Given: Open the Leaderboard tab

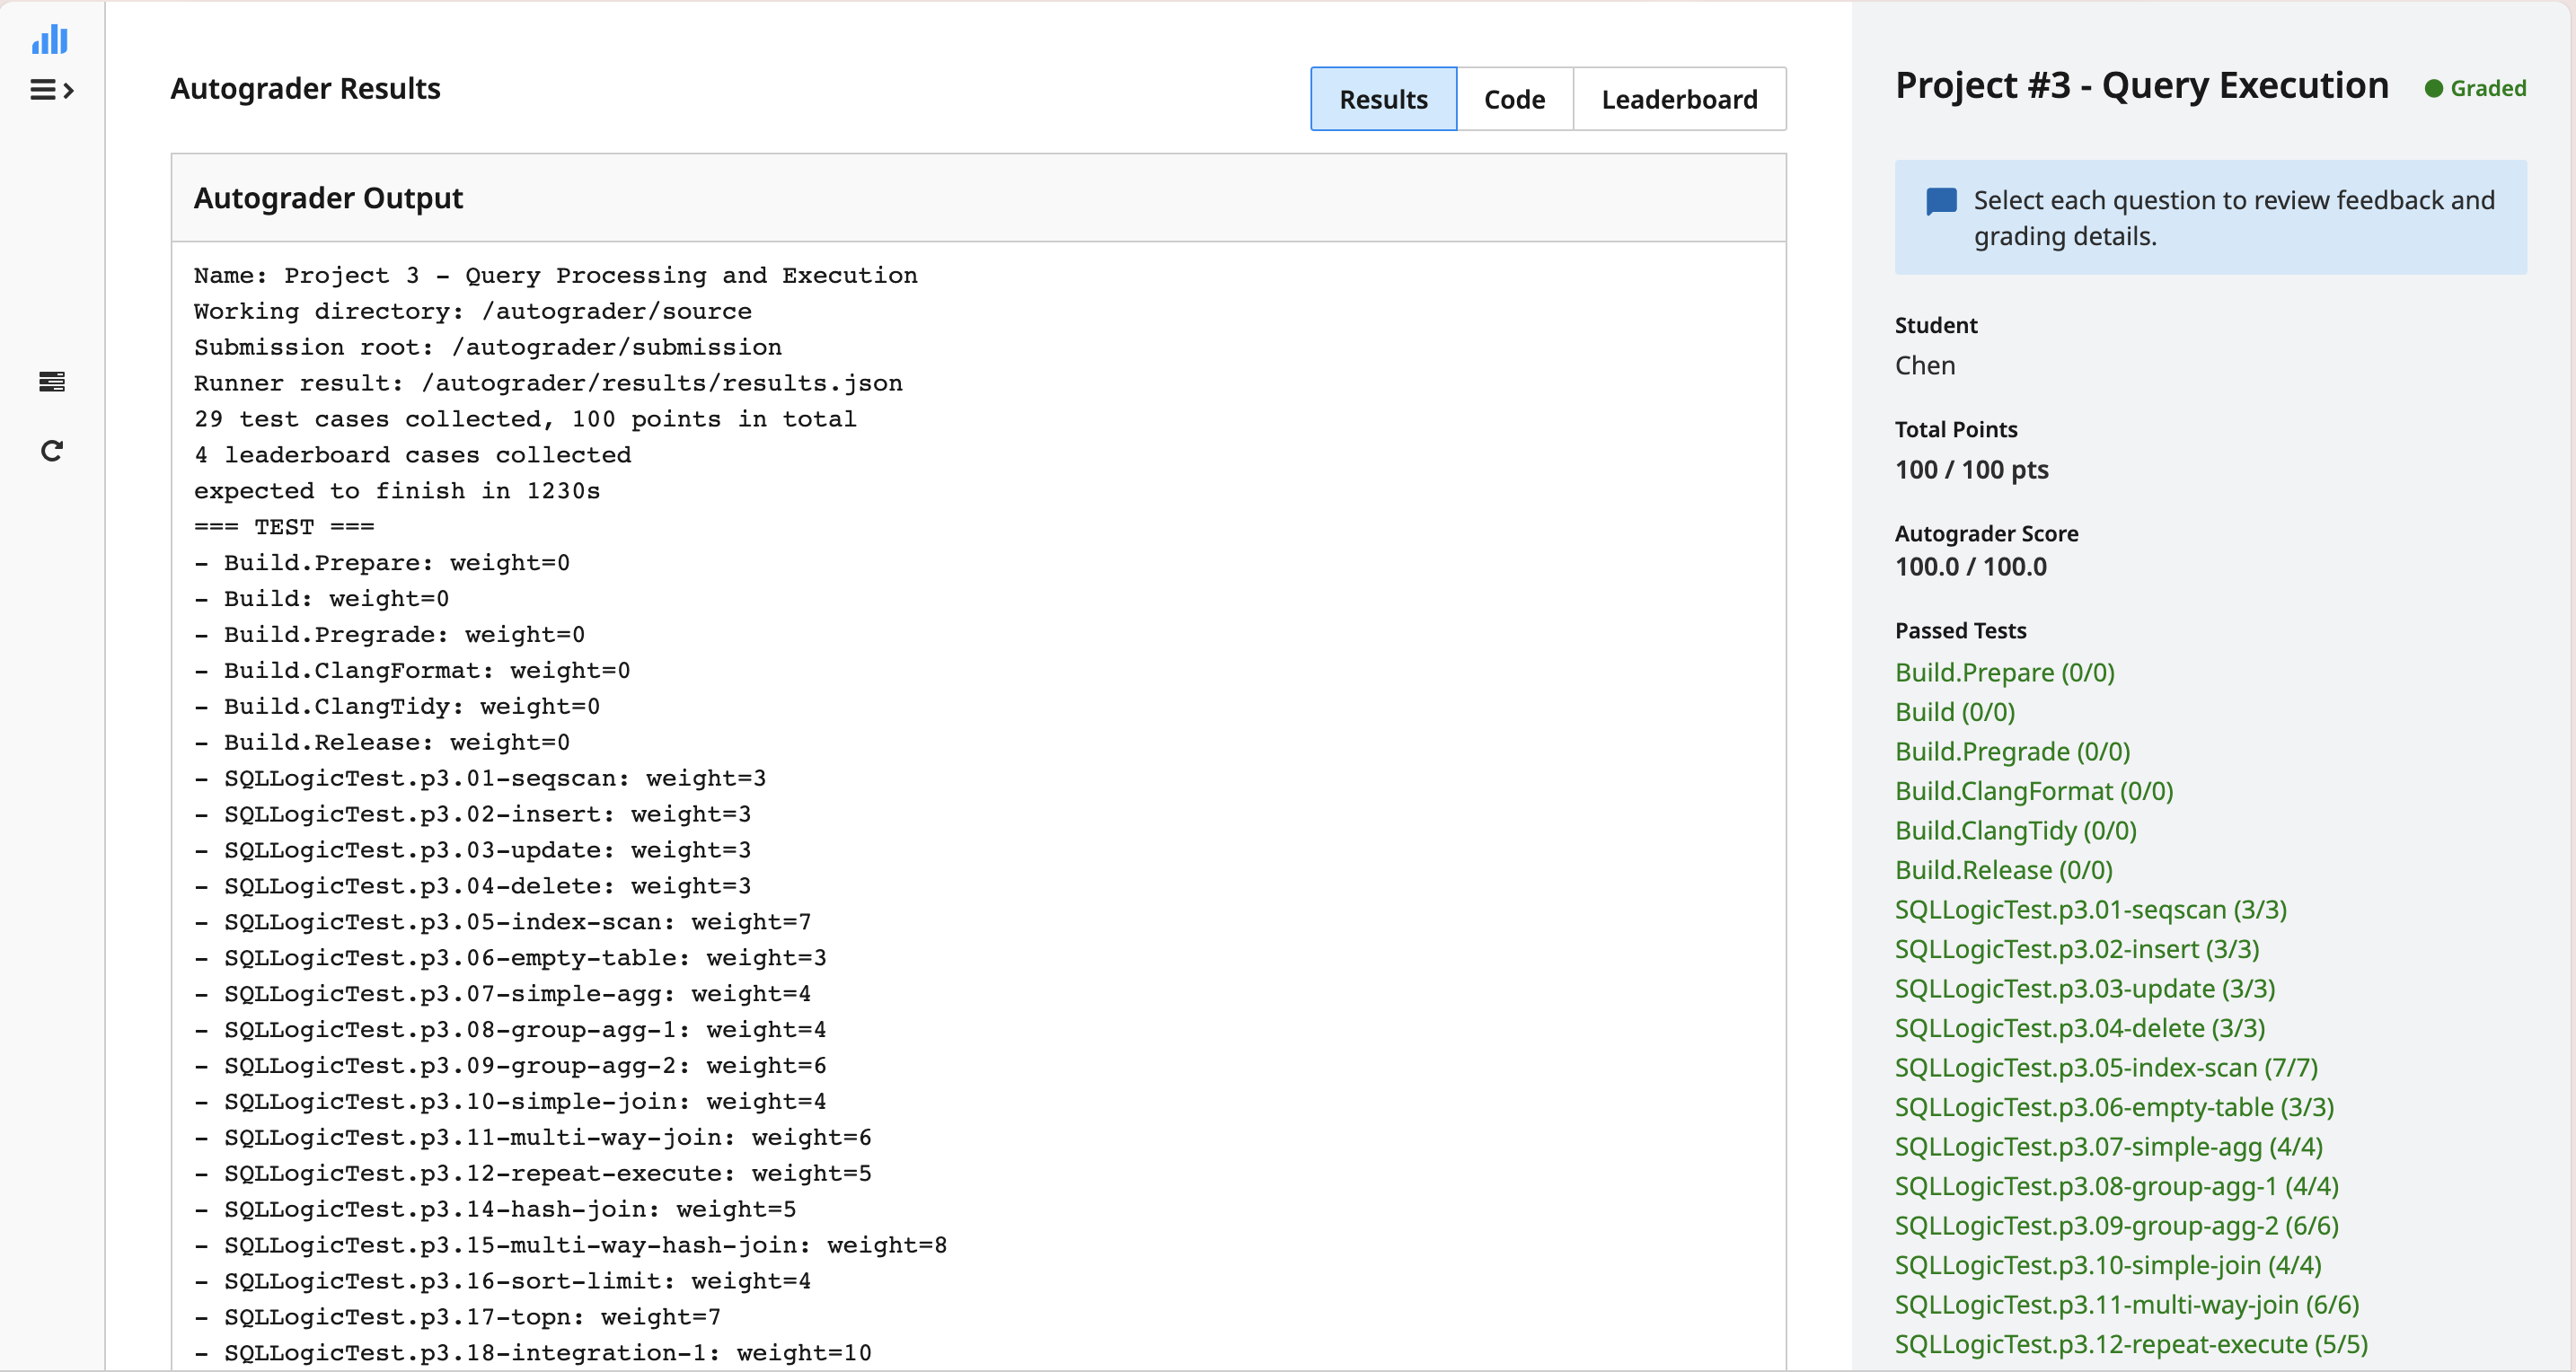Looking at the screenshot, I should point(1679,98).
